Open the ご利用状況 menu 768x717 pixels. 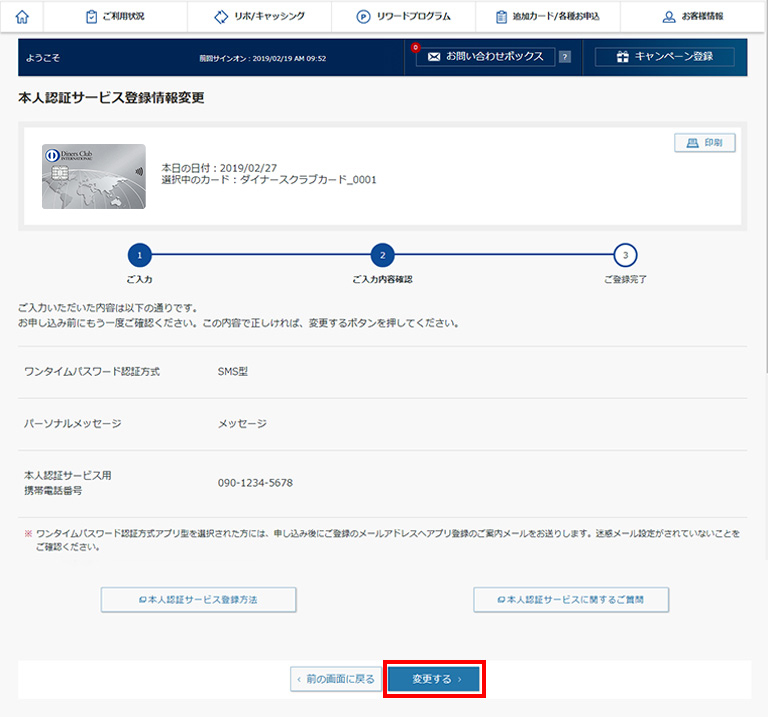120,17
